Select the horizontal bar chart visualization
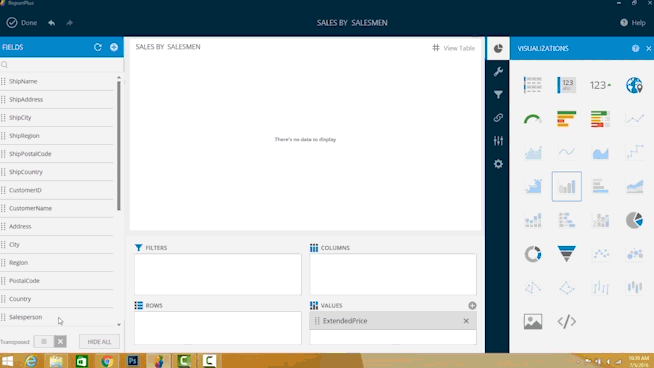 (601, 186)
